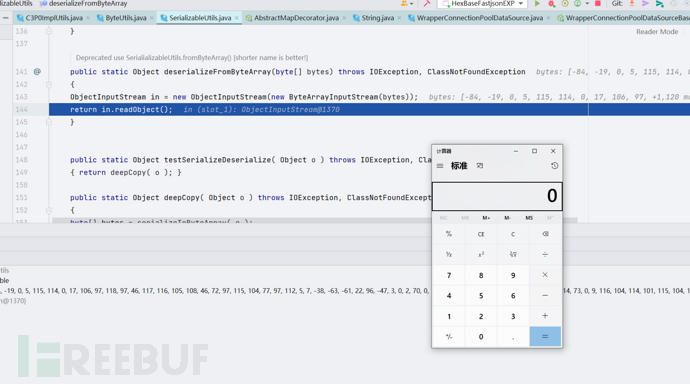Screen dimensions: 690x384
Task: Click the calculator reciprocal 1/x key
Action: (x=449, y=254)
